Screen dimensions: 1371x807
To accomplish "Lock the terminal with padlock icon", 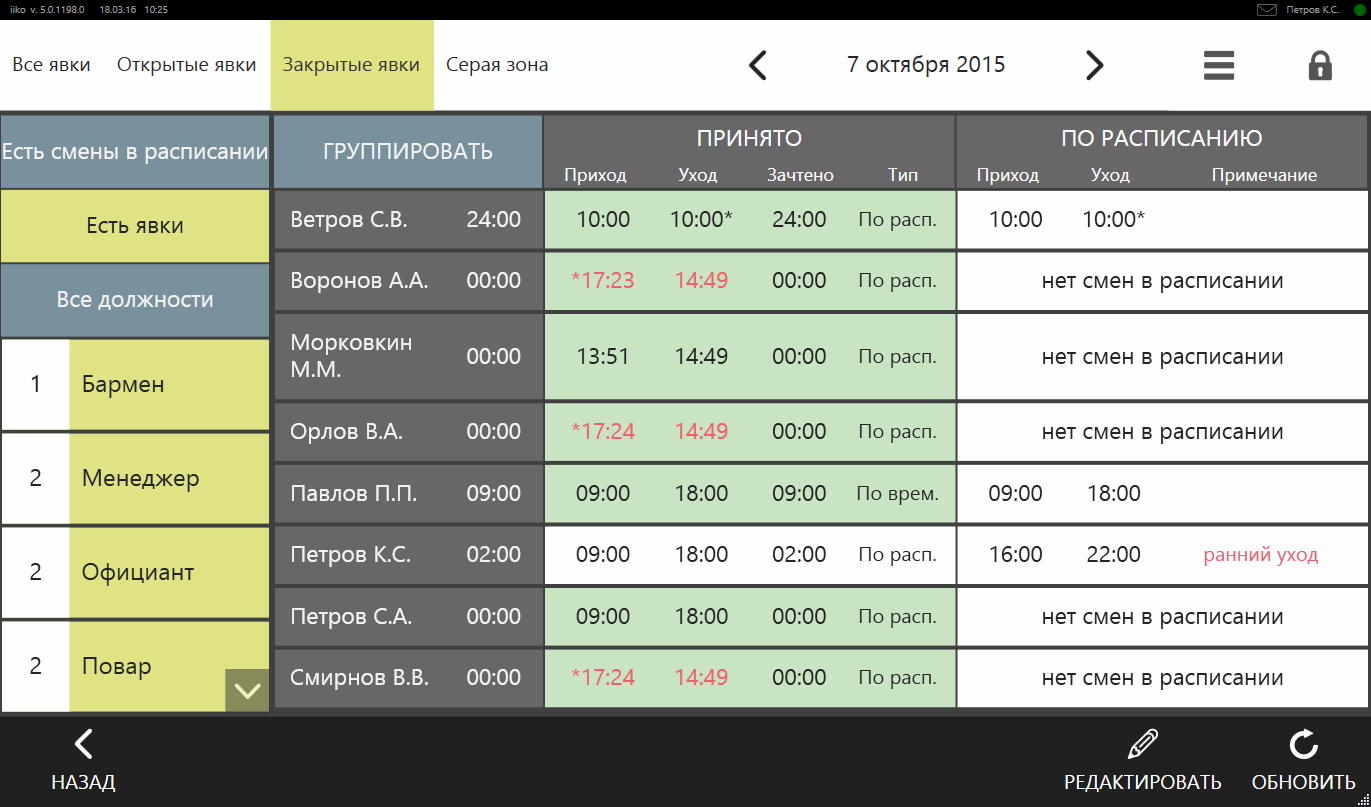I will [1320, 66].
